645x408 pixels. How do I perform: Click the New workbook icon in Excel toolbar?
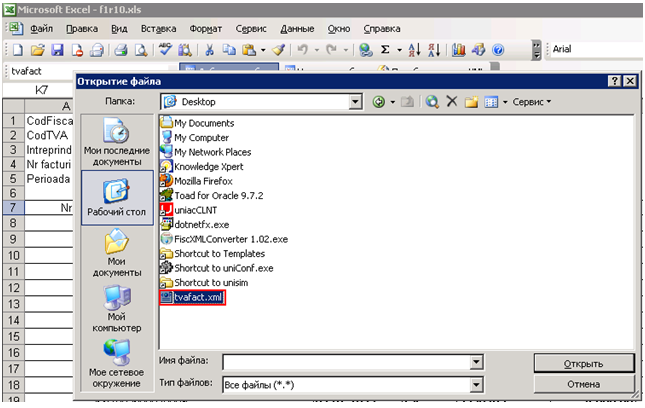coord(18,50)
